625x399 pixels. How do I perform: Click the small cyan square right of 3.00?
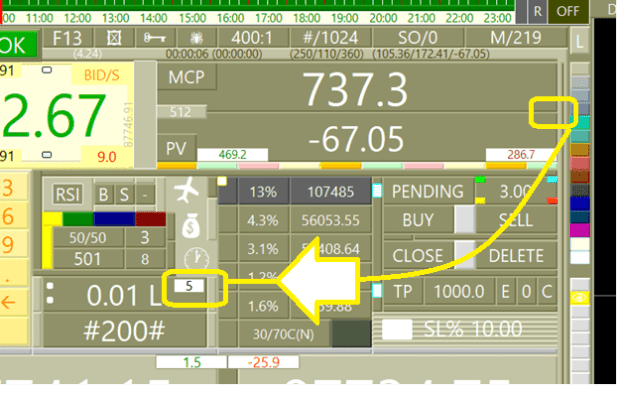pyautogui.click(x=552, y=180)
